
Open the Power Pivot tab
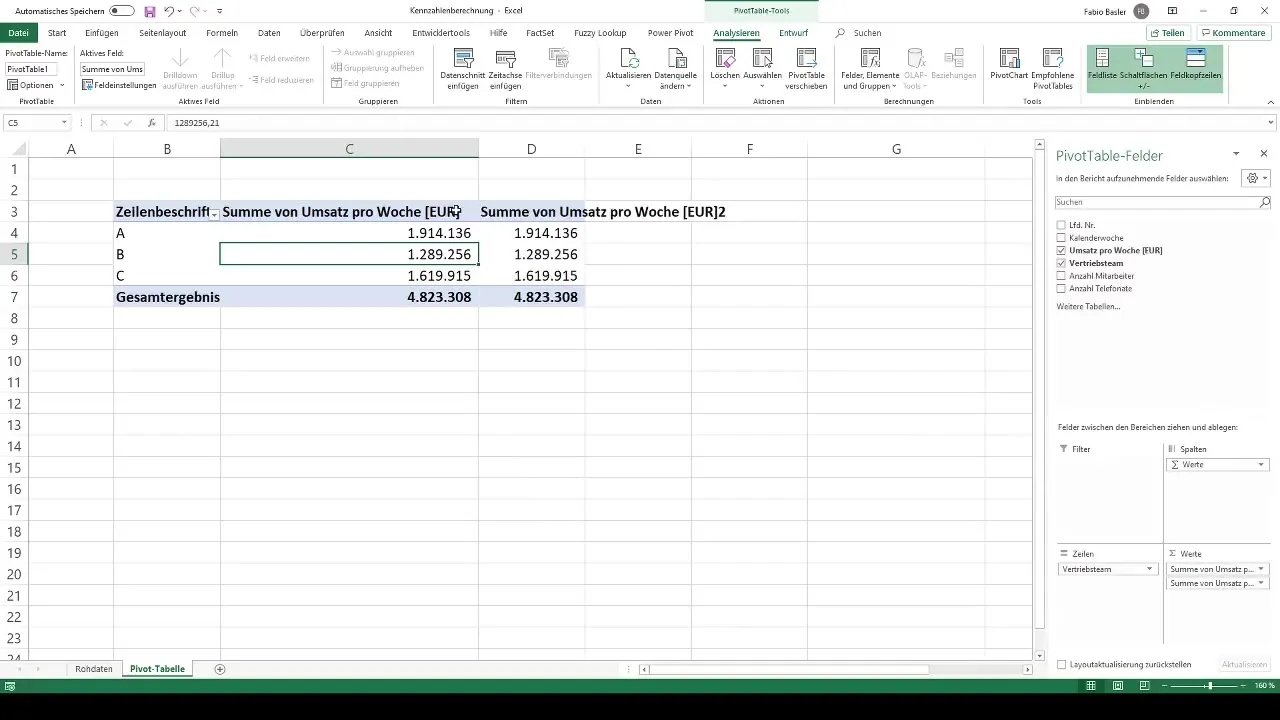[670, 33]
